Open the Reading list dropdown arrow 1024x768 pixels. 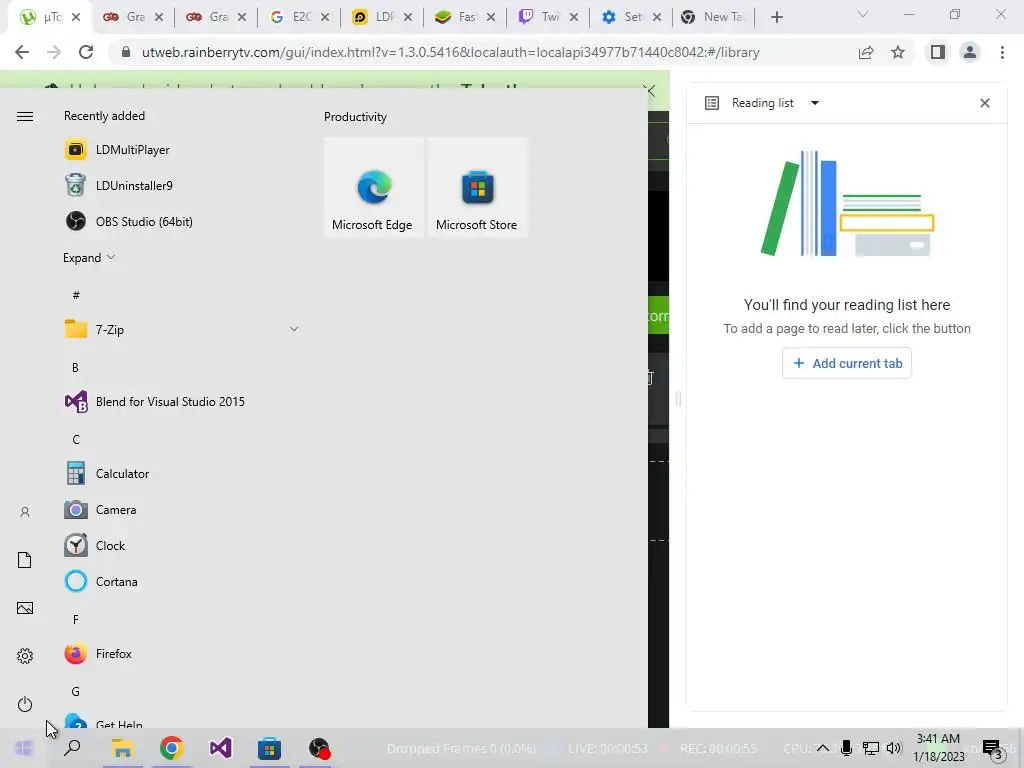click(x=814, y=103)
